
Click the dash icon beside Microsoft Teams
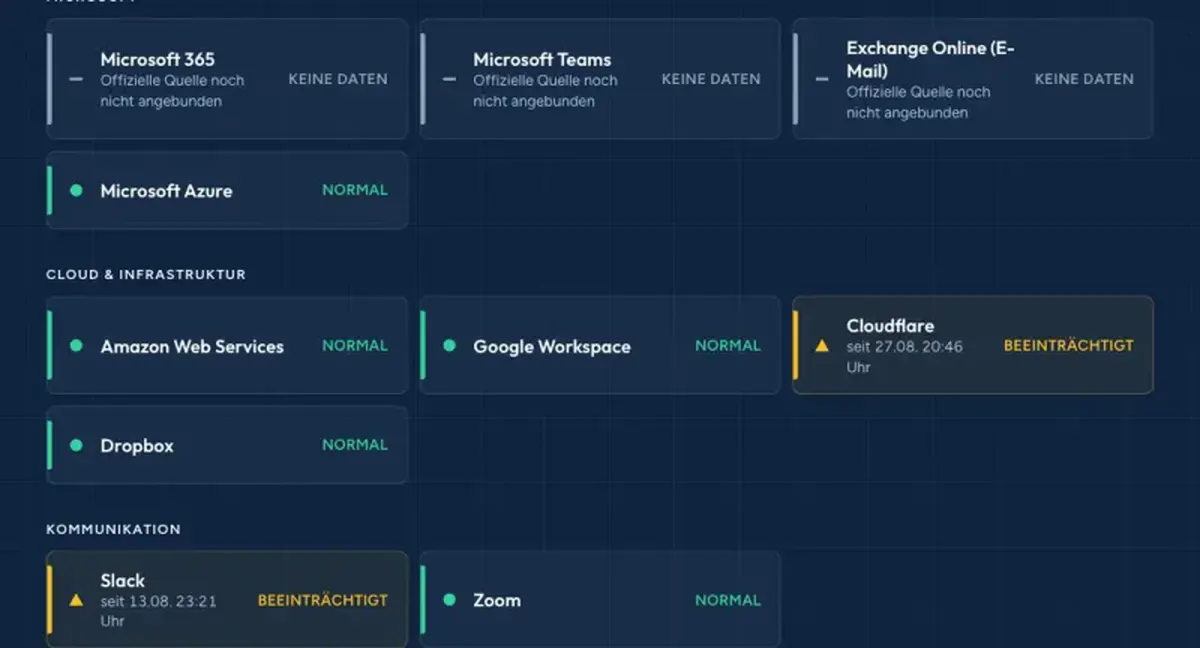(449, 79)
